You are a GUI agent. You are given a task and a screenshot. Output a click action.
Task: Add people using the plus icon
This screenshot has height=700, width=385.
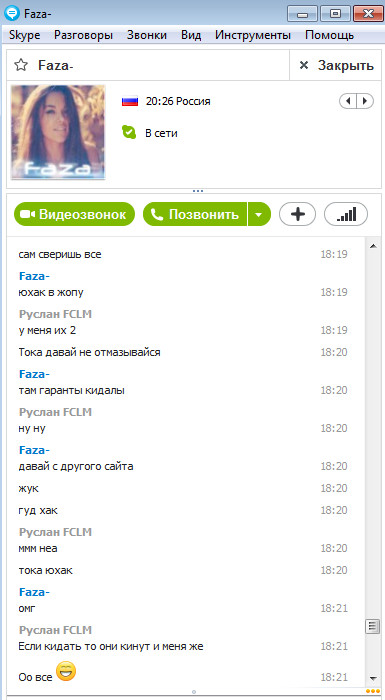click(297, 214)
